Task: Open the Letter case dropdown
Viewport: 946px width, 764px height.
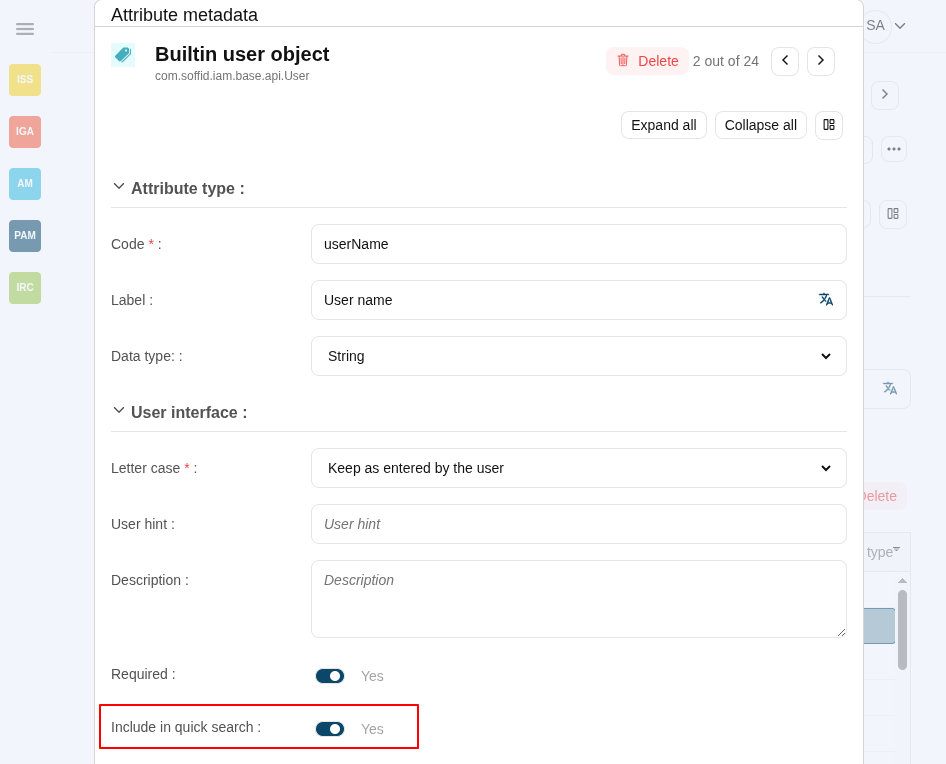Action: [578, 468]
